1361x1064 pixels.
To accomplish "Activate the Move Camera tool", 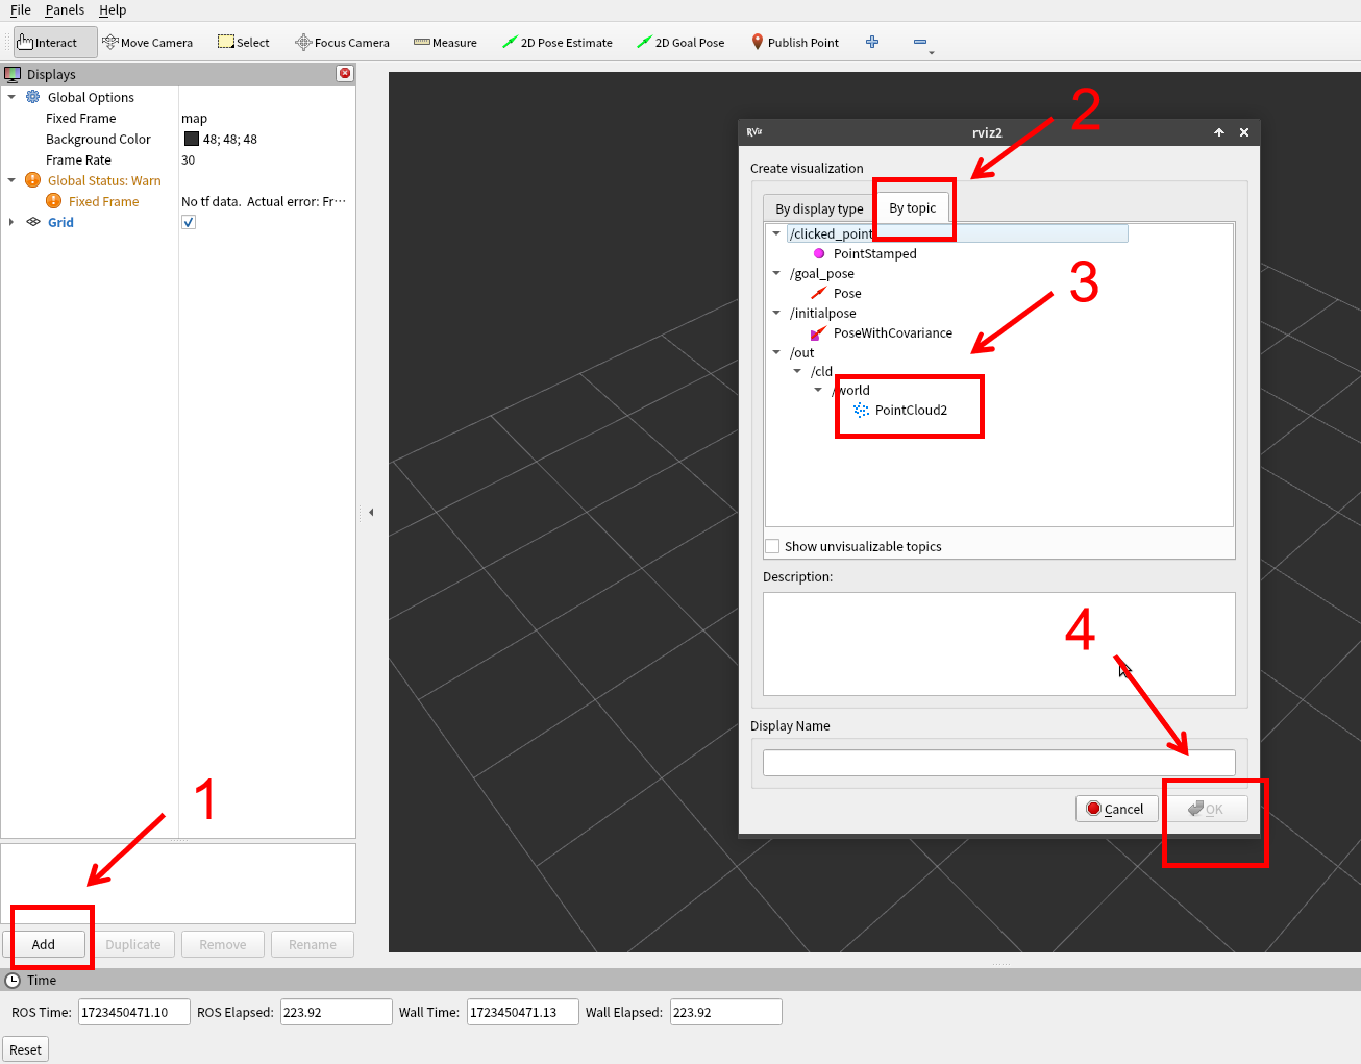I will tap(148, 43).
